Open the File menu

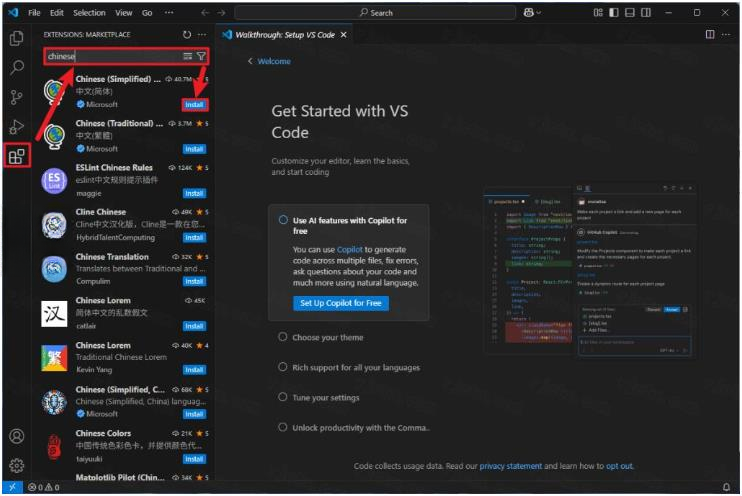(34, 13)
